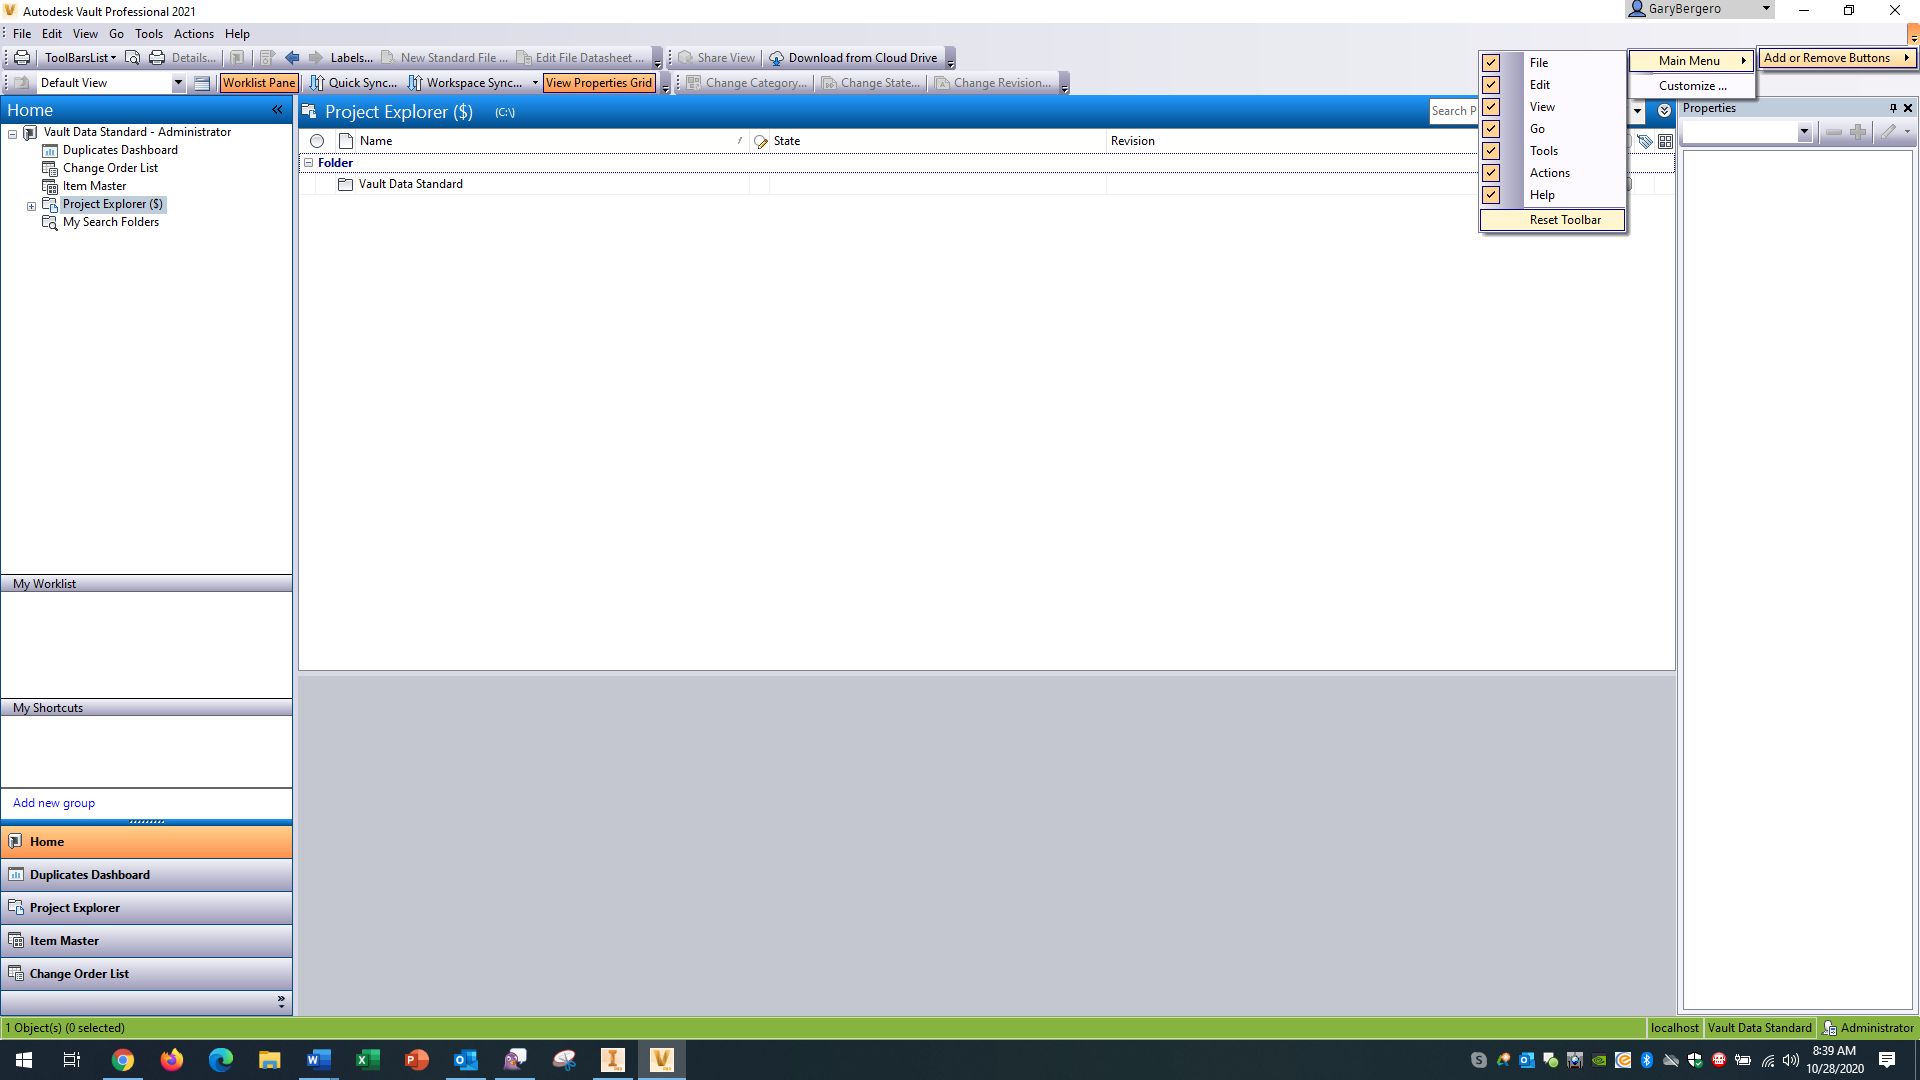Open the Default View dropdown
Viewport: 1920px width, 1080px height.
pos(179,82)
